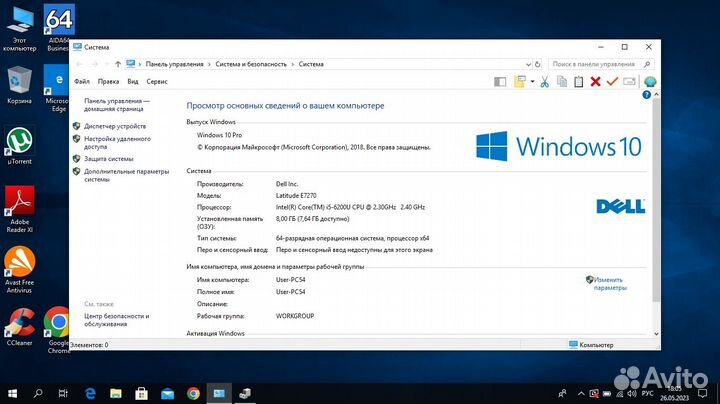Screen dimensions: 720x404
Task: Open Дополнительные параметры системы
Action: (126, 175)
